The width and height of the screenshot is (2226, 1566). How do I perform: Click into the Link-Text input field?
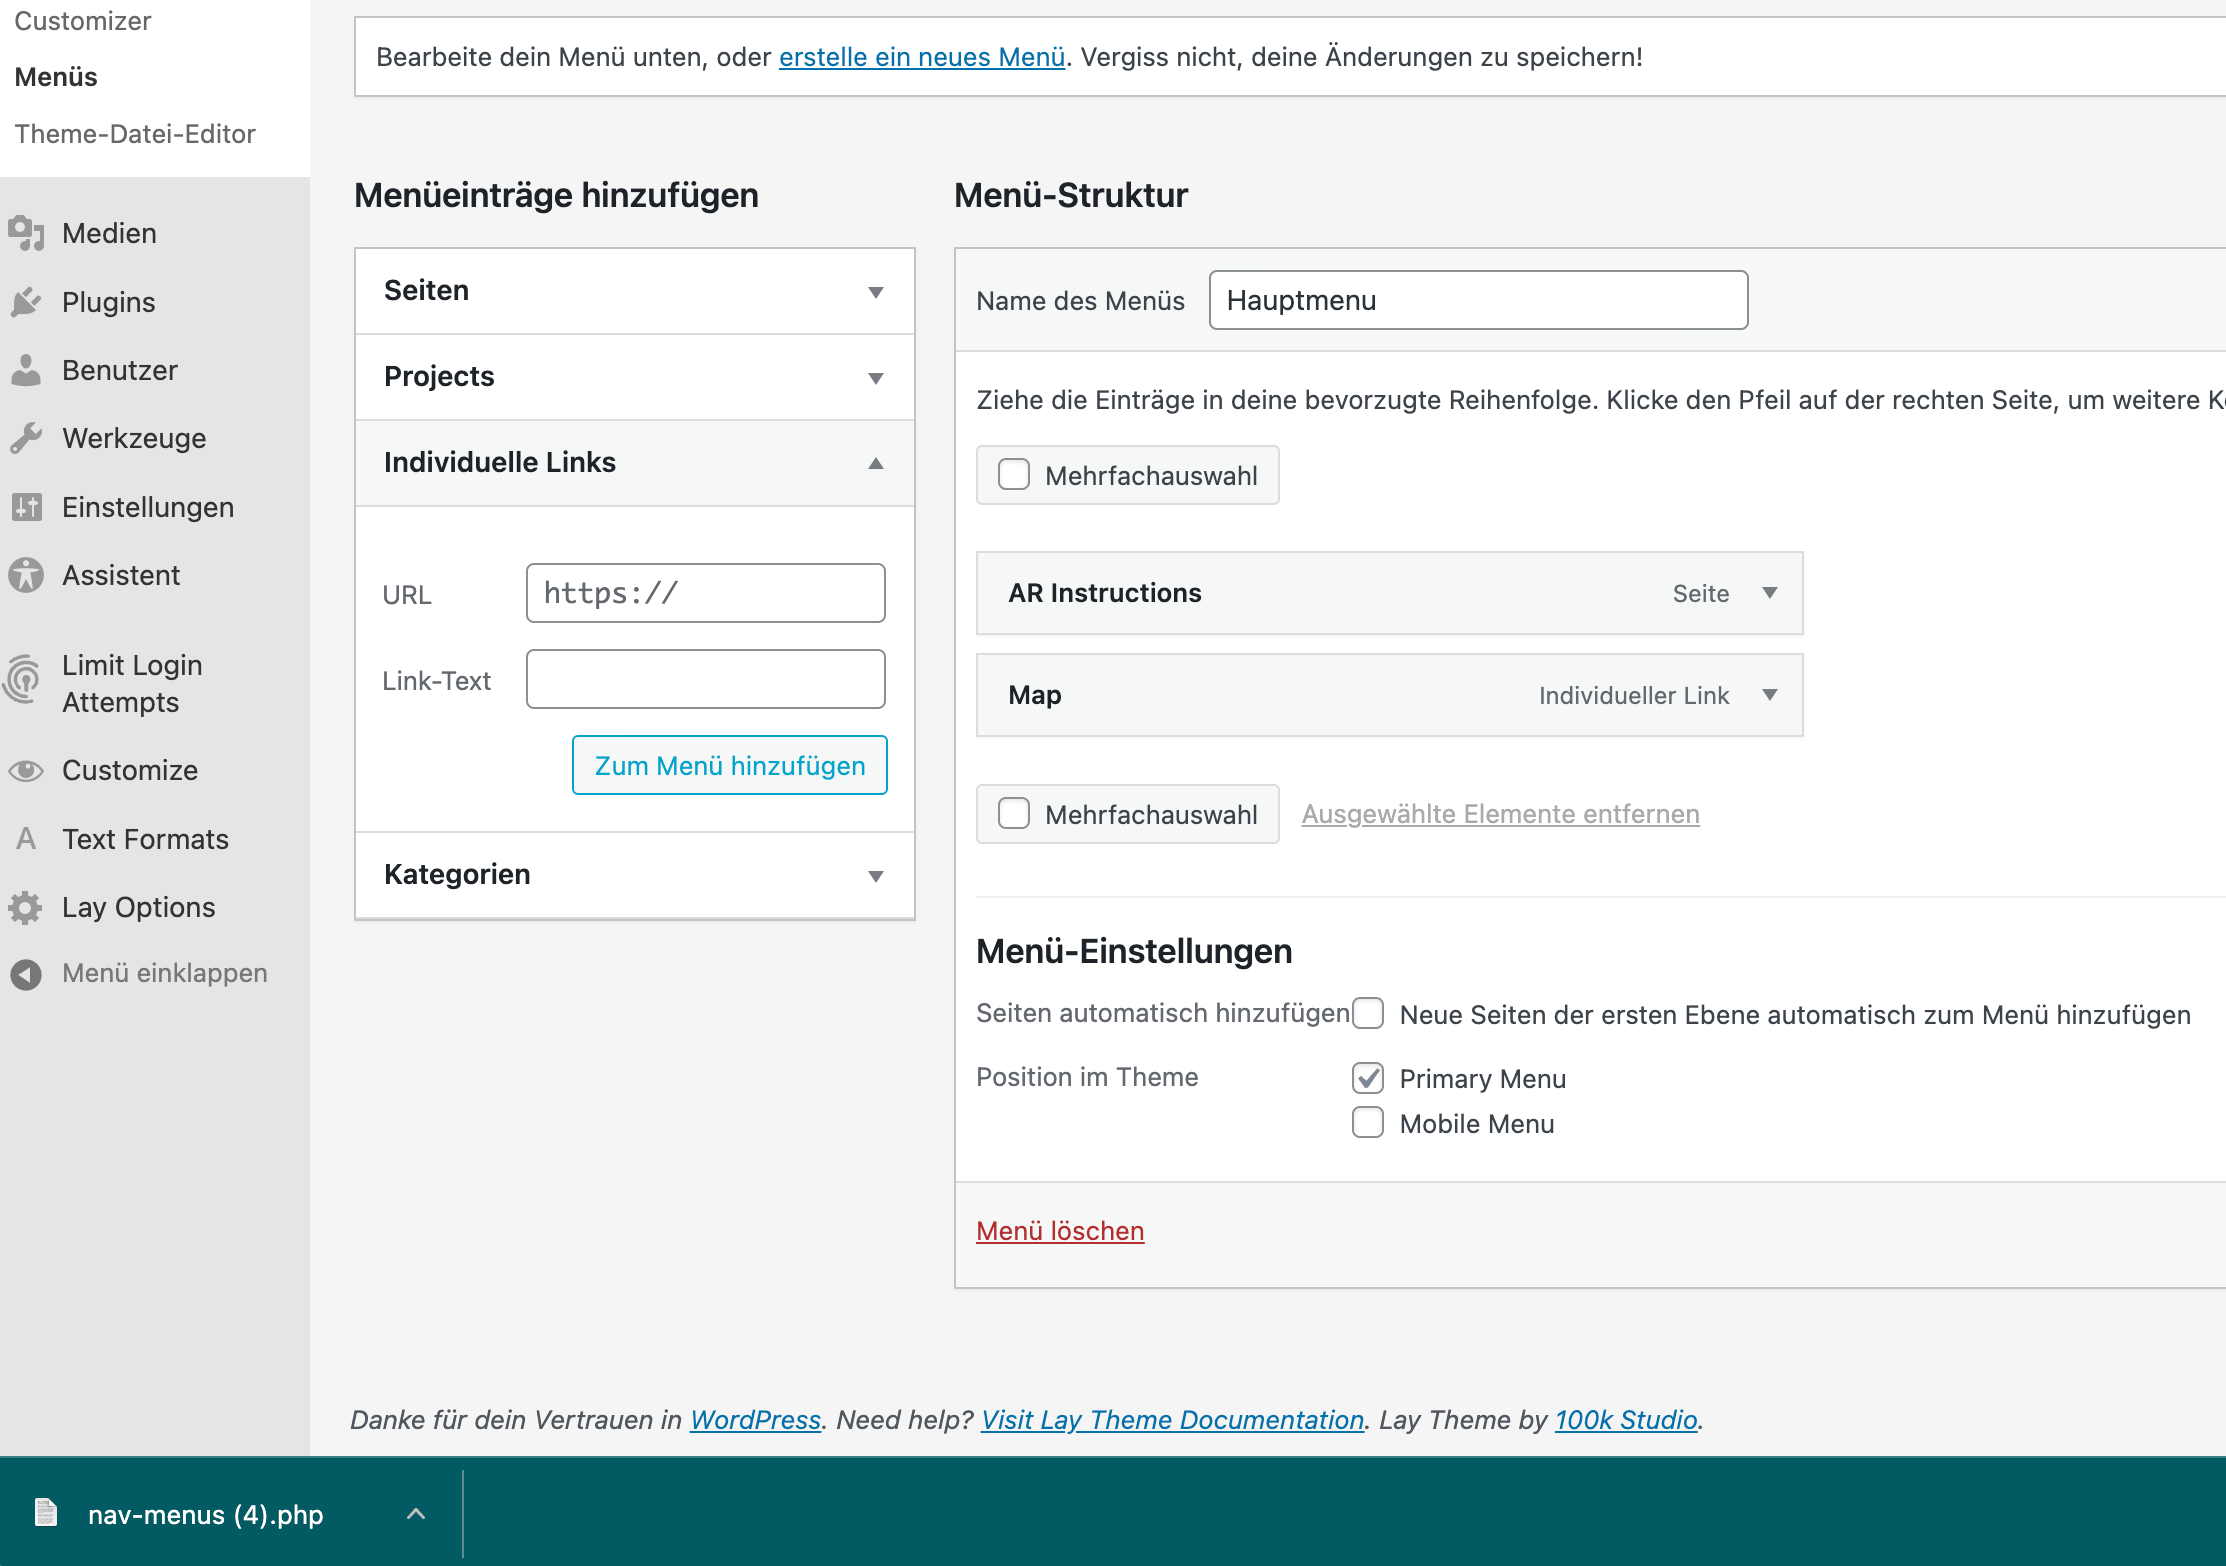tap(705, 680)
